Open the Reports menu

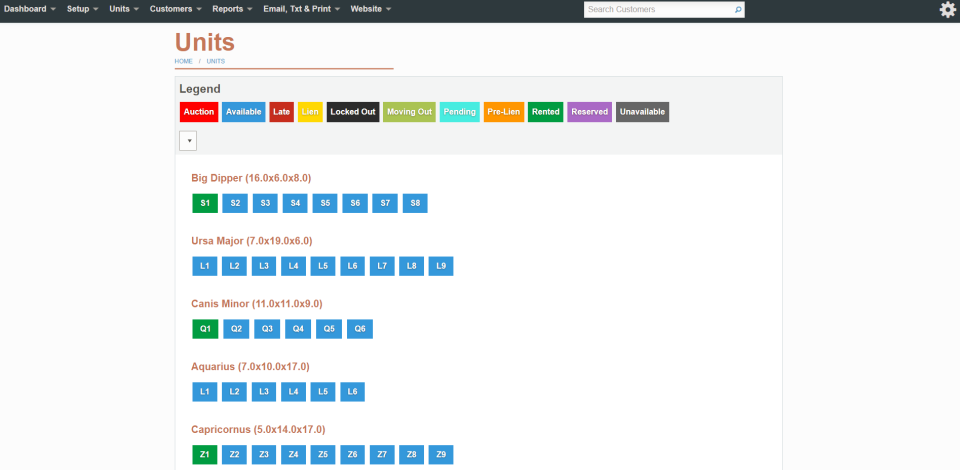pyautogui.click(x=233, y=9)
